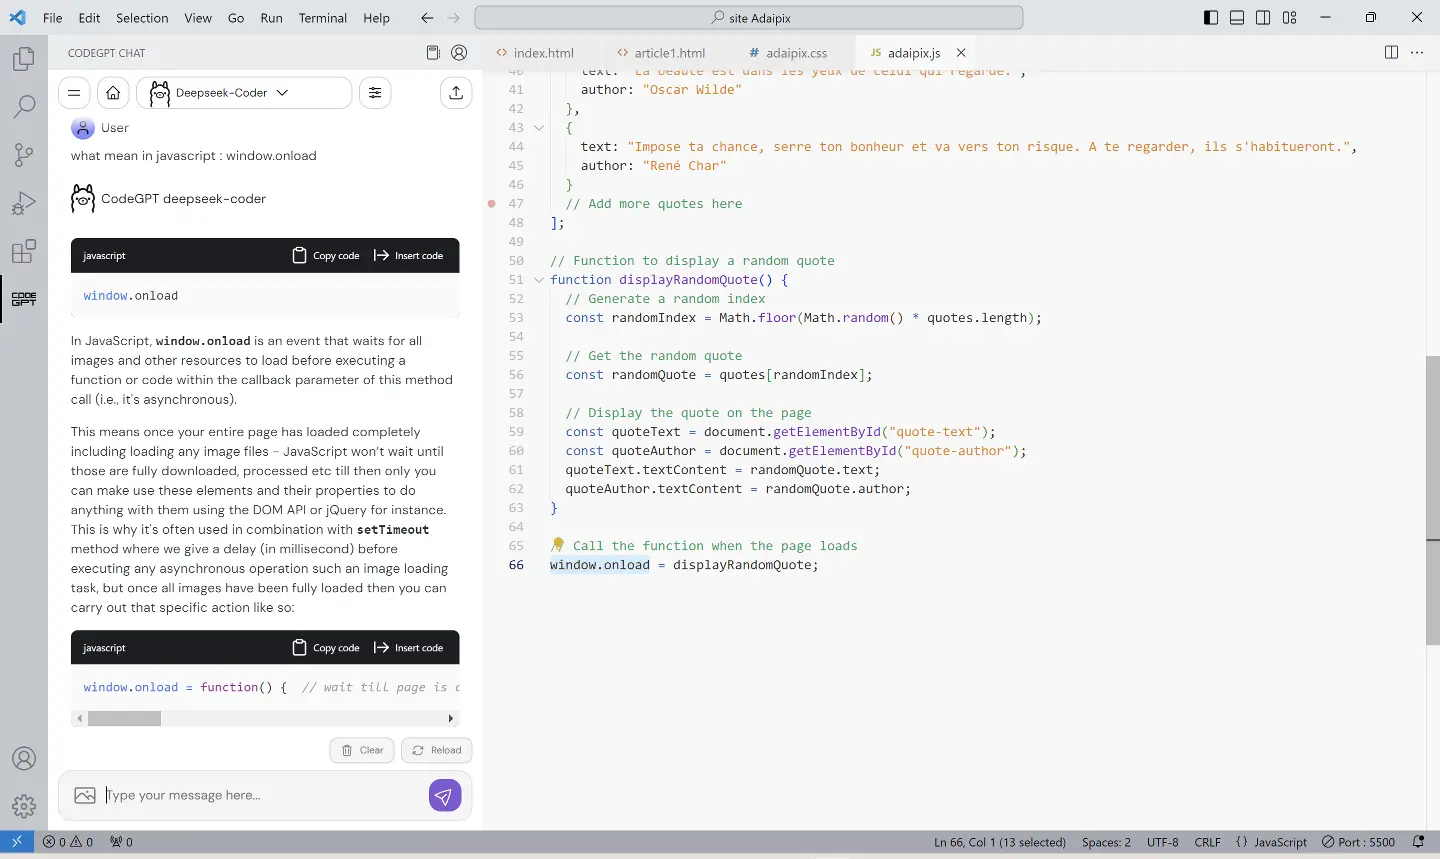The height and width of the screenshot is (859, 1440).
Task: Open the Deepseek-Coder model dropdown
Action: click(x=244, y=93)
